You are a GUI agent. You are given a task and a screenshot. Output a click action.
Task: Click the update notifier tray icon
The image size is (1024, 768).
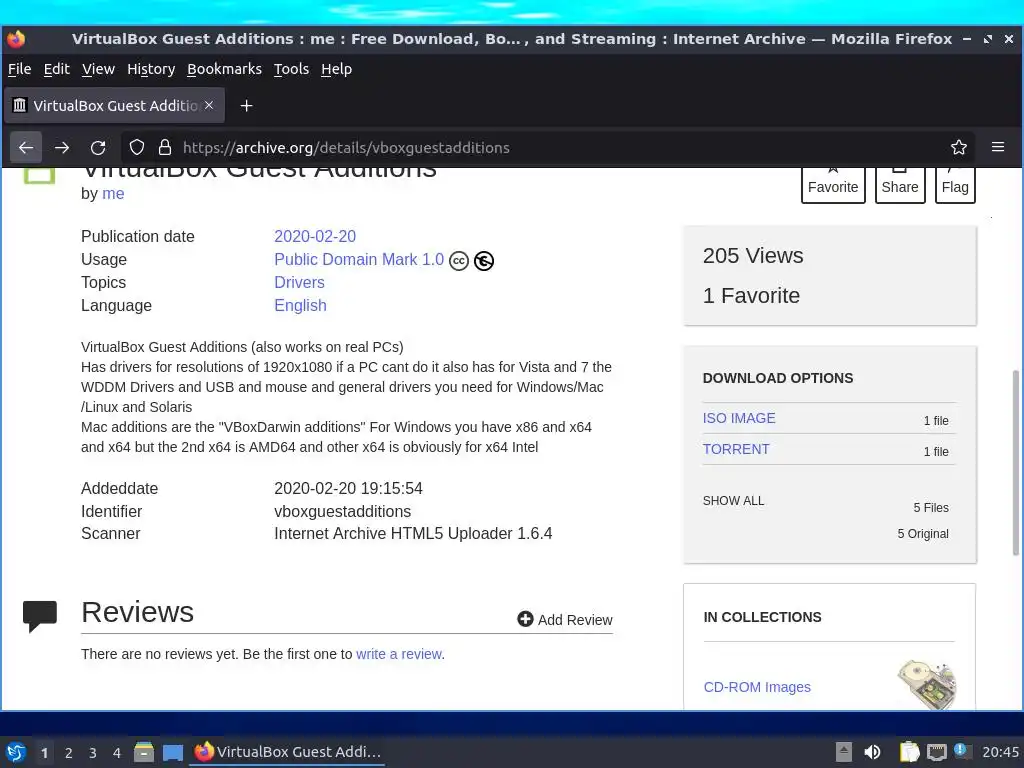coord(962,751)
